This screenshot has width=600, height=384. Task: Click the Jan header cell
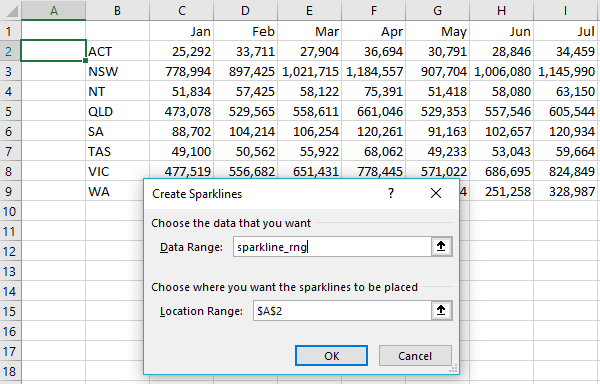[x=182, y=31]
